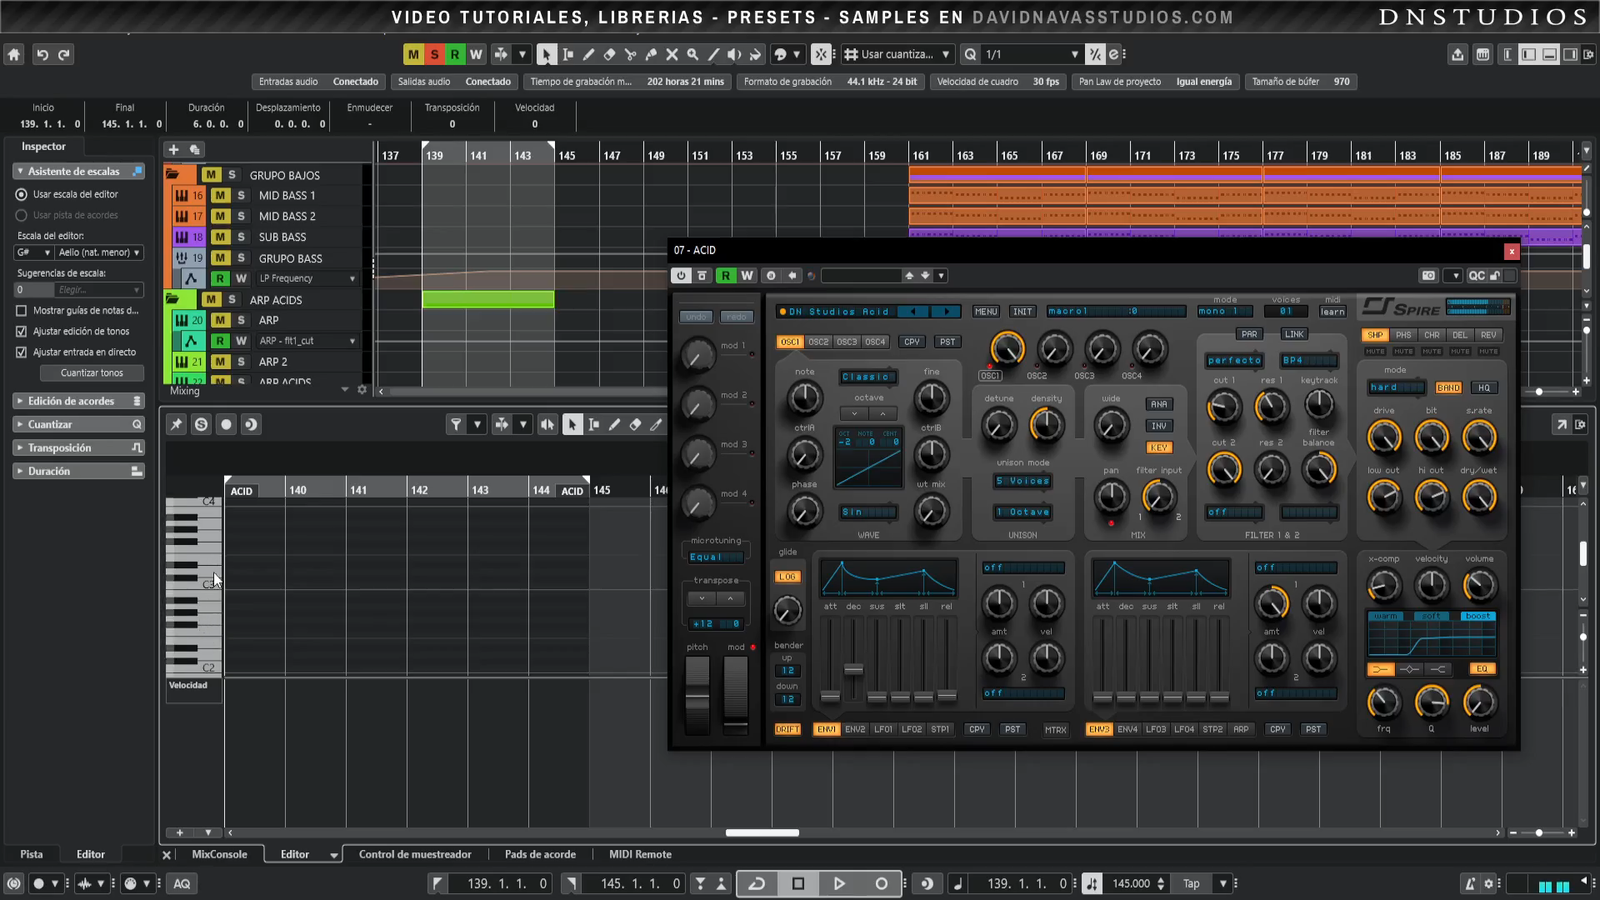The width and height of the screenshot is (1600, 900).
Task: Uncheck Ajustar edición de tonos
Action: coord(21,332)
